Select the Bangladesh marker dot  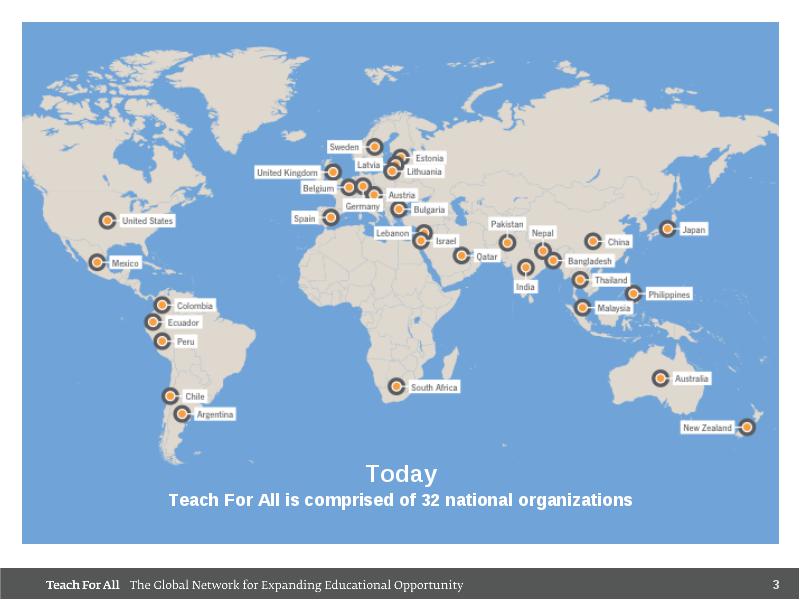(553, 261)
